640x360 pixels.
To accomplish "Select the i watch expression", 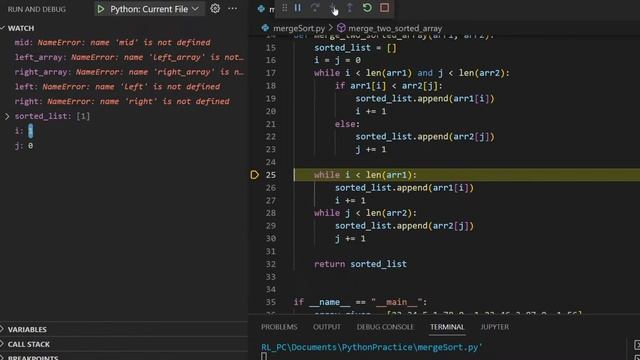I will pos(24,131).
